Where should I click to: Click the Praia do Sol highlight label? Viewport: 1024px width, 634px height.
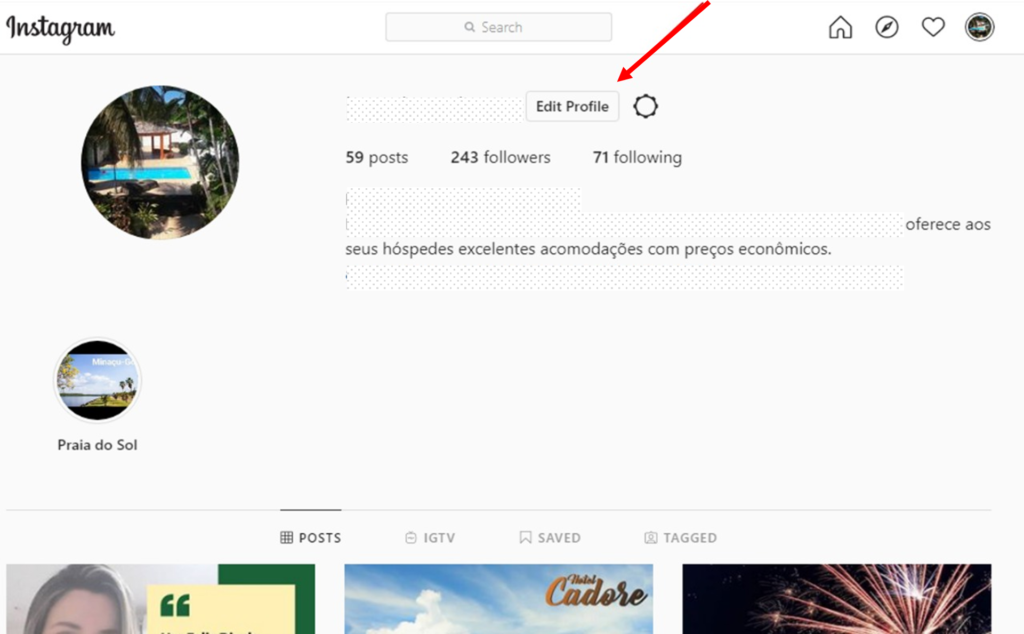(97, 445)
